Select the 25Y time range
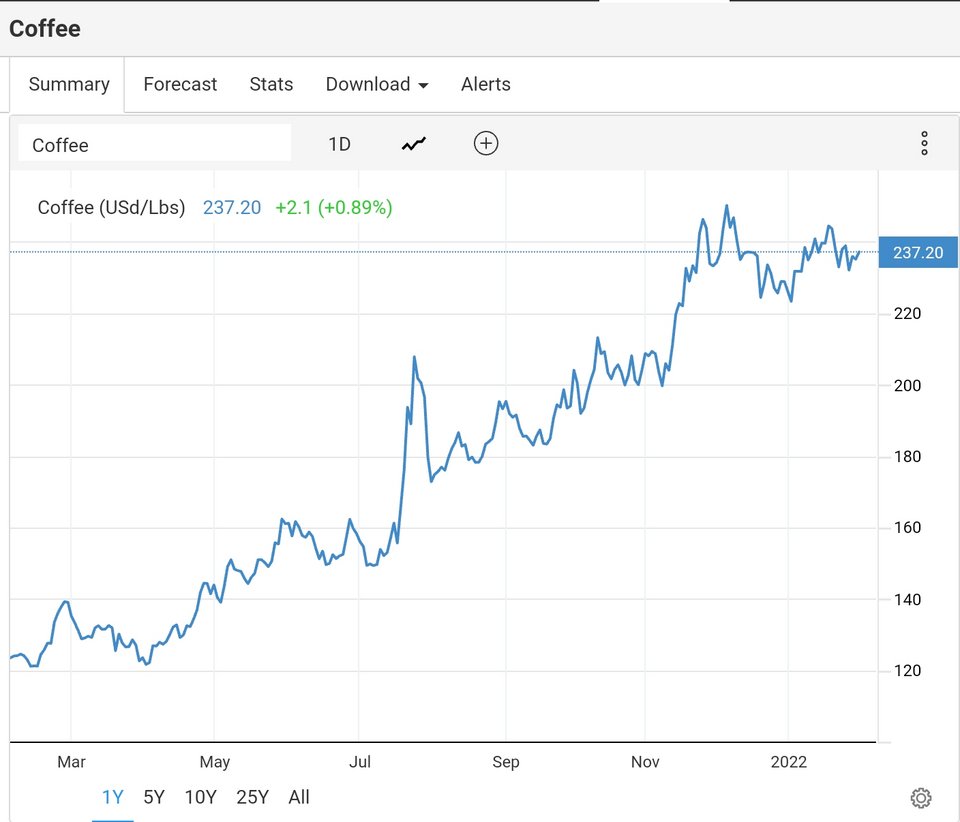Viewport: 960px width, 822px height. tap(252, 797)
